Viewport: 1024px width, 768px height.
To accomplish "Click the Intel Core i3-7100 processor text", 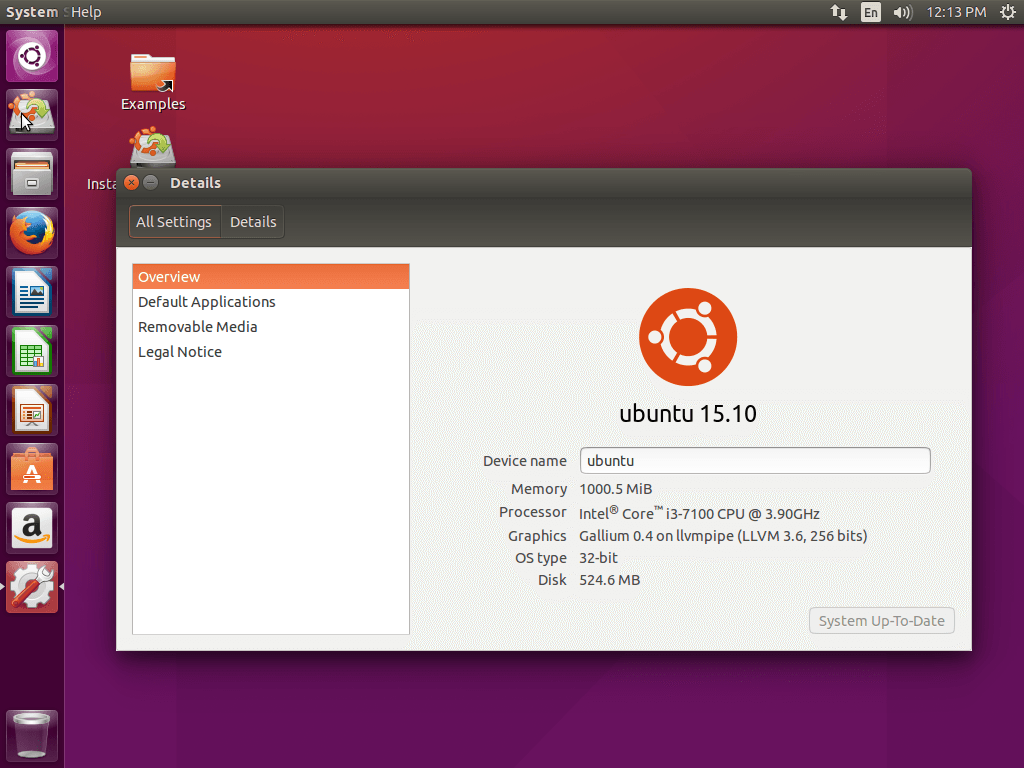I will tap(699, 513).
